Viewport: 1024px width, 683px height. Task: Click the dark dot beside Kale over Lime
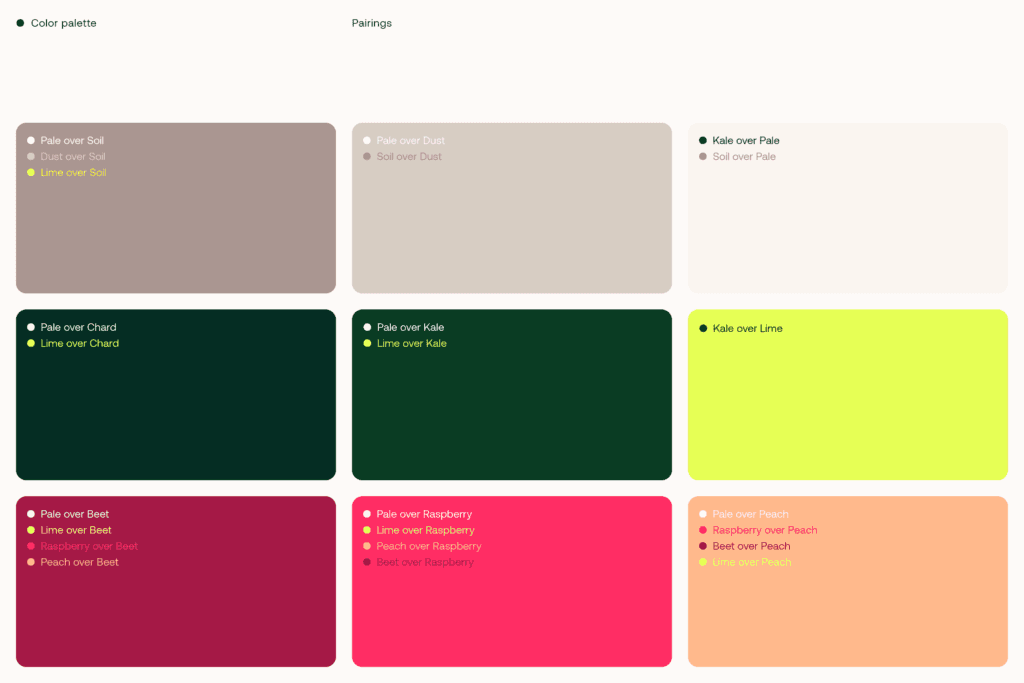click(703, 328)
